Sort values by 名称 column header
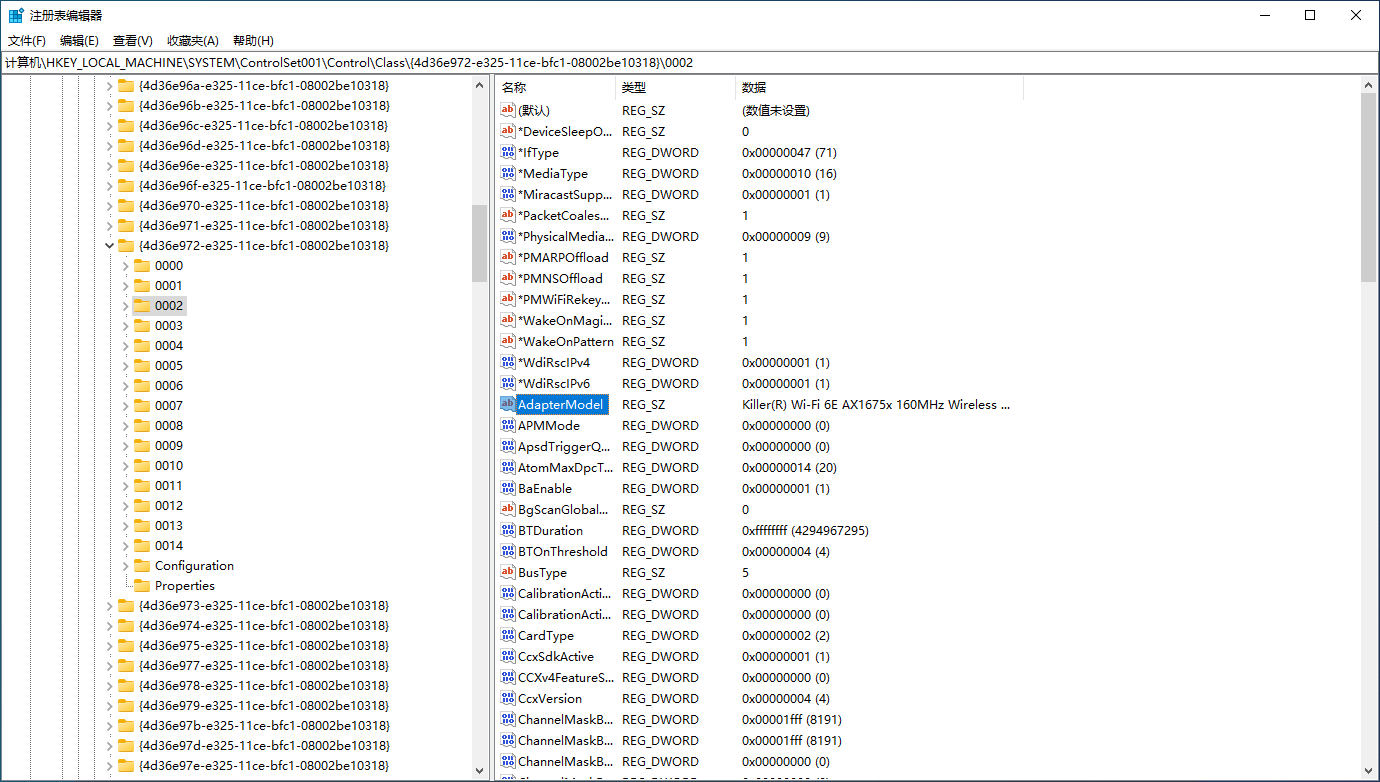 click(x=555, y=88)
